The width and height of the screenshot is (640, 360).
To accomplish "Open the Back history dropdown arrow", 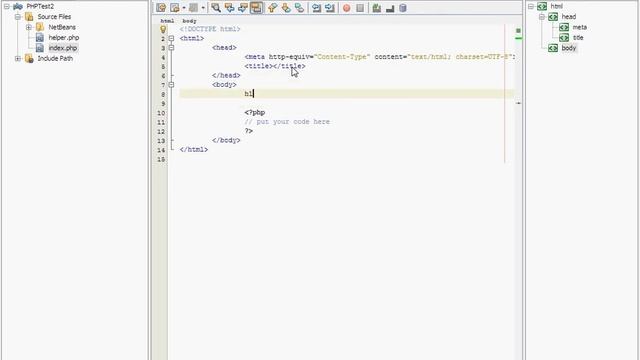I will tap(184, 8).
